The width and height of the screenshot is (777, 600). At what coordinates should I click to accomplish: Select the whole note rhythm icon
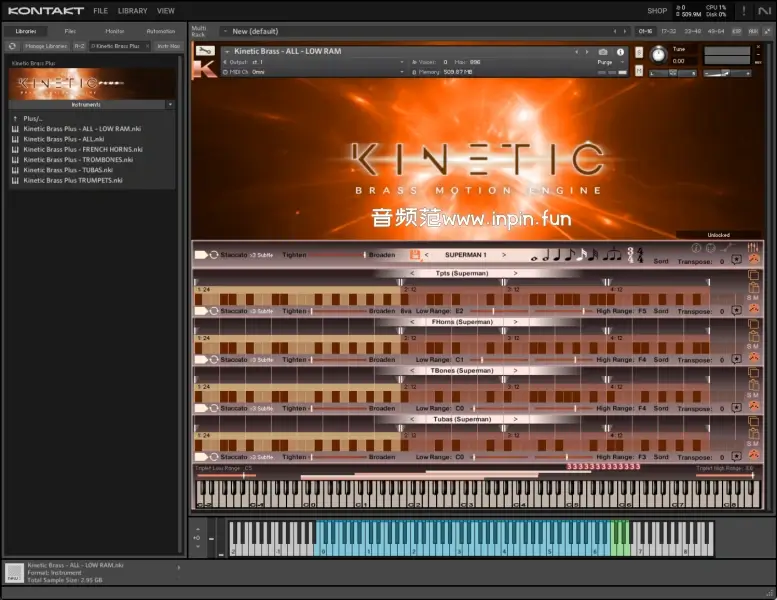point(534,256)
